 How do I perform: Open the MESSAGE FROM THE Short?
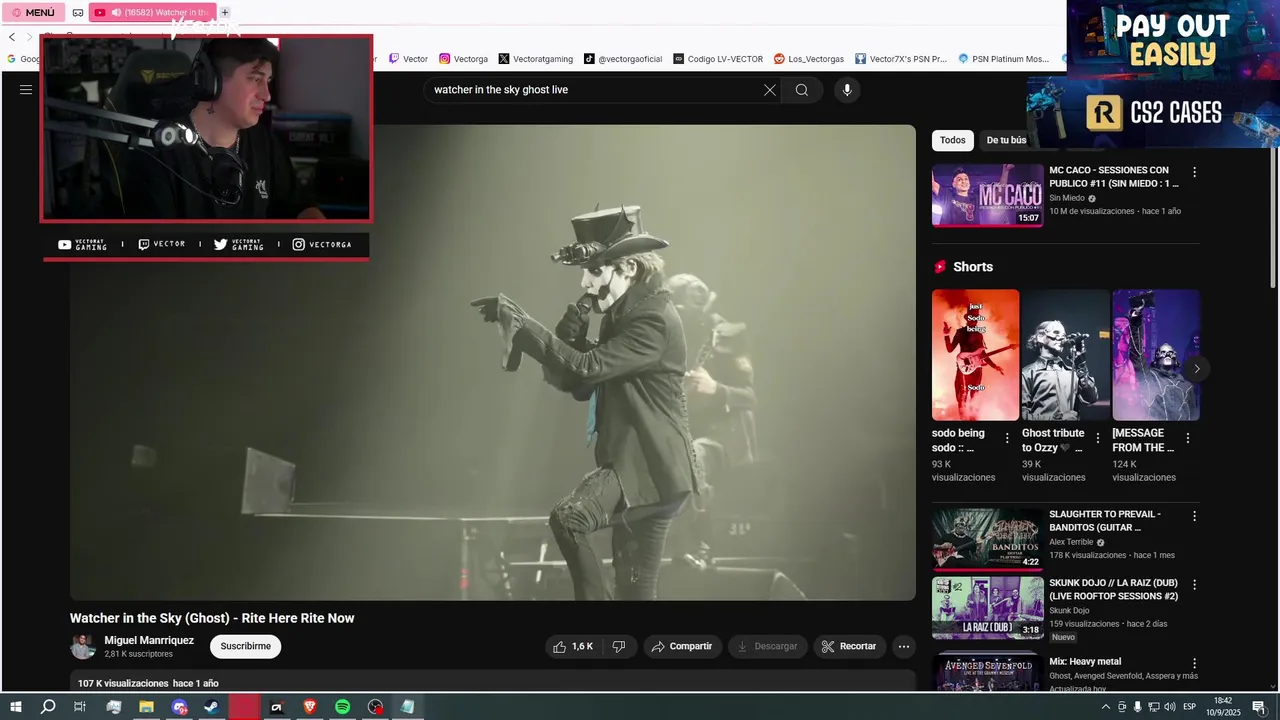tap(1156, 355)
